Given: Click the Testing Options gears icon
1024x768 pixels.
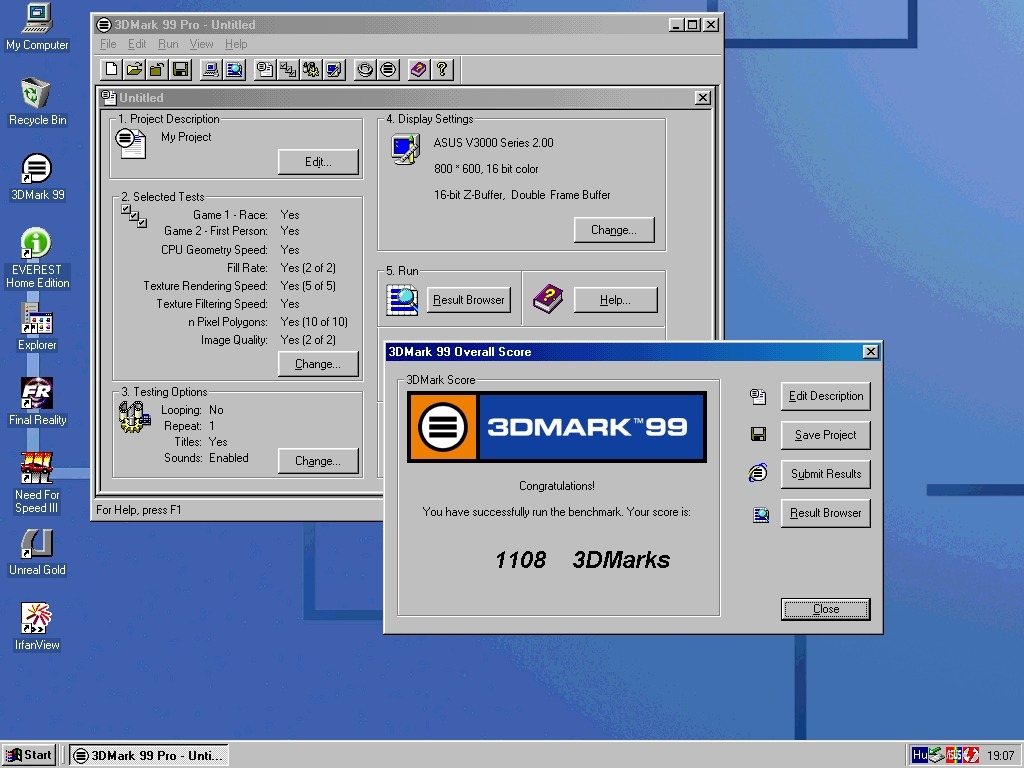Looking at the screenshot, I should click(x=133, y=417).
